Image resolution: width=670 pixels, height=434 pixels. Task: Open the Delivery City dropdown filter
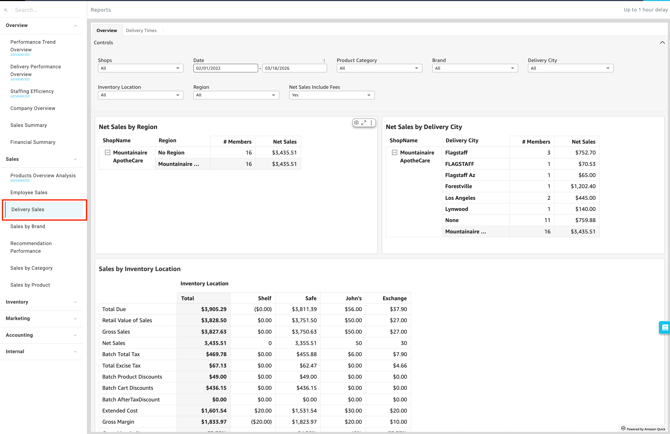point(569,69)
